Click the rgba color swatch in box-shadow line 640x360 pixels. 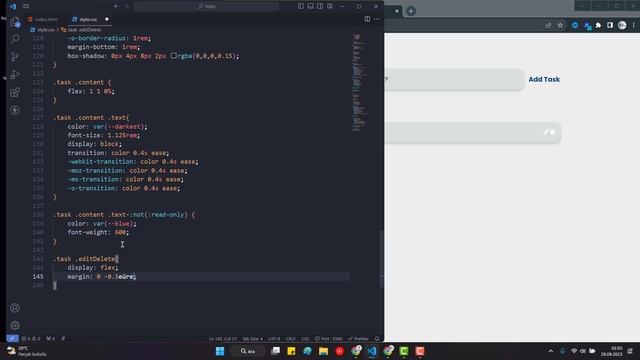click(x=173, y=56)
